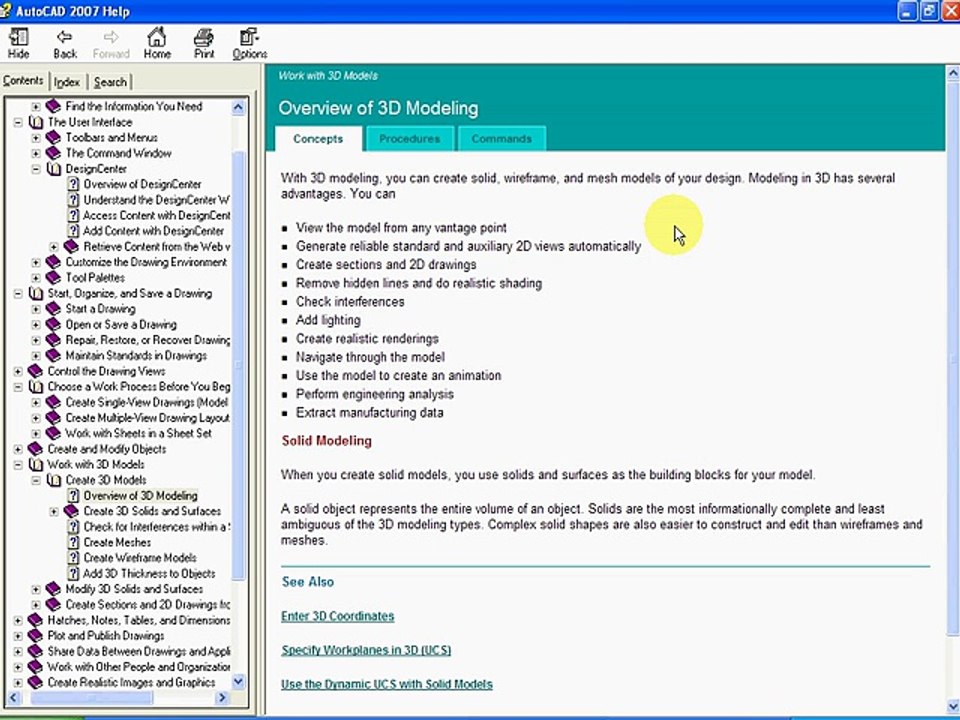
Task: Click the contents tree scroll-right arrow
Action: pos(222,697)
